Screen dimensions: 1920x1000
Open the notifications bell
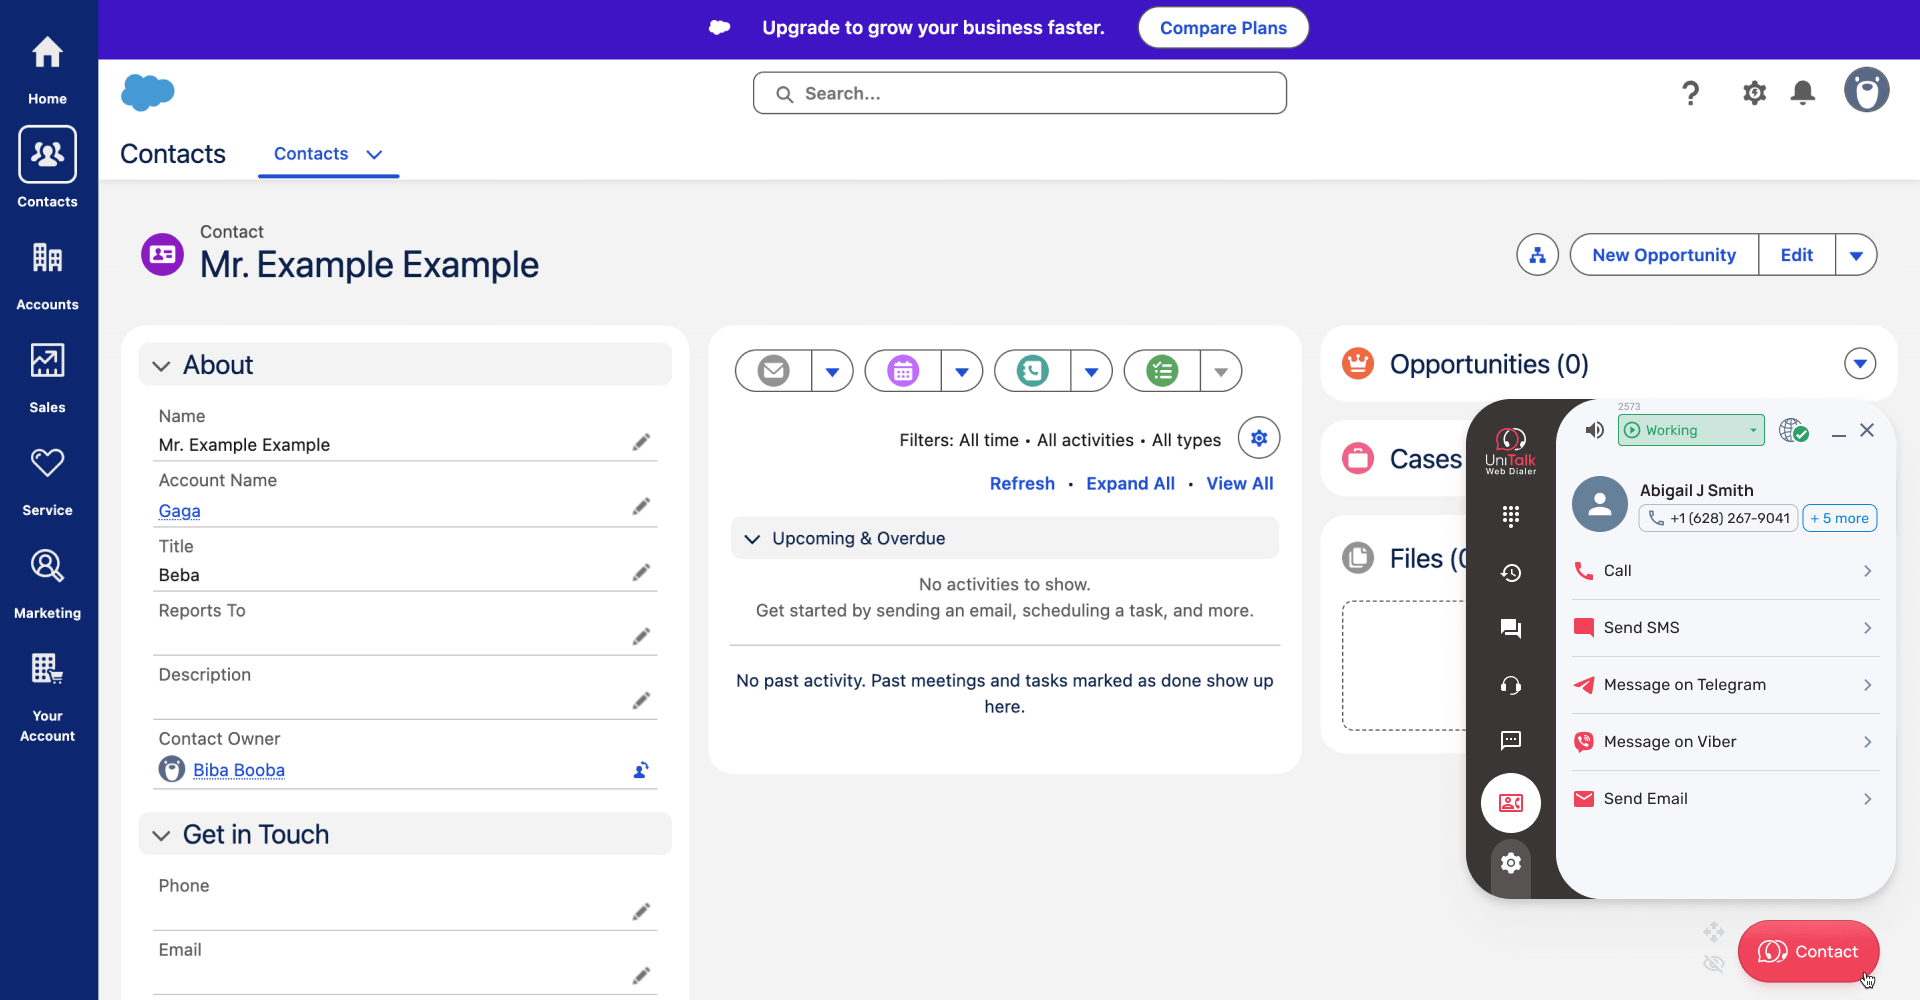[x=1803, y=93]
